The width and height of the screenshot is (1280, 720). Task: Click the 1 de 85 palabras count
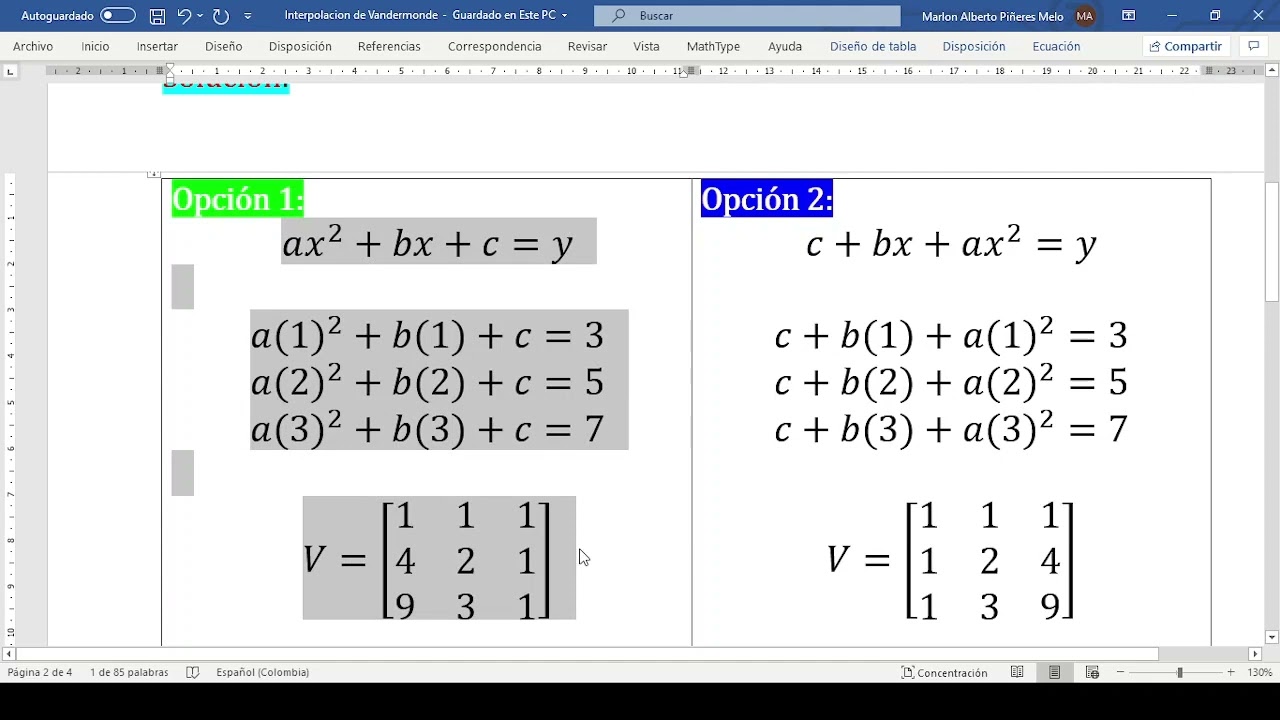tap(129, 672)
